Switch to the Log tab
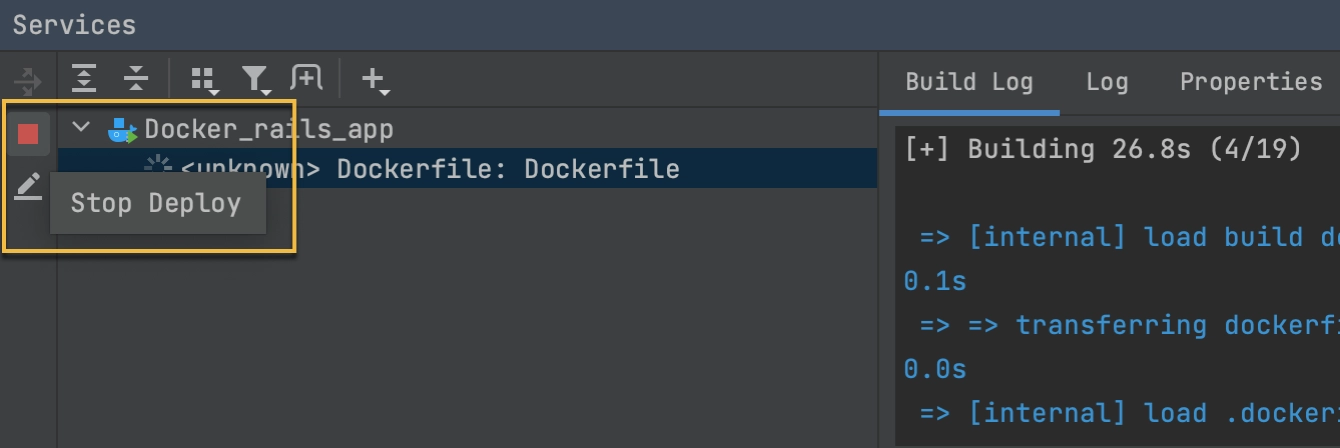This screenshot has width=1340, height=448. click(1107, 81)
